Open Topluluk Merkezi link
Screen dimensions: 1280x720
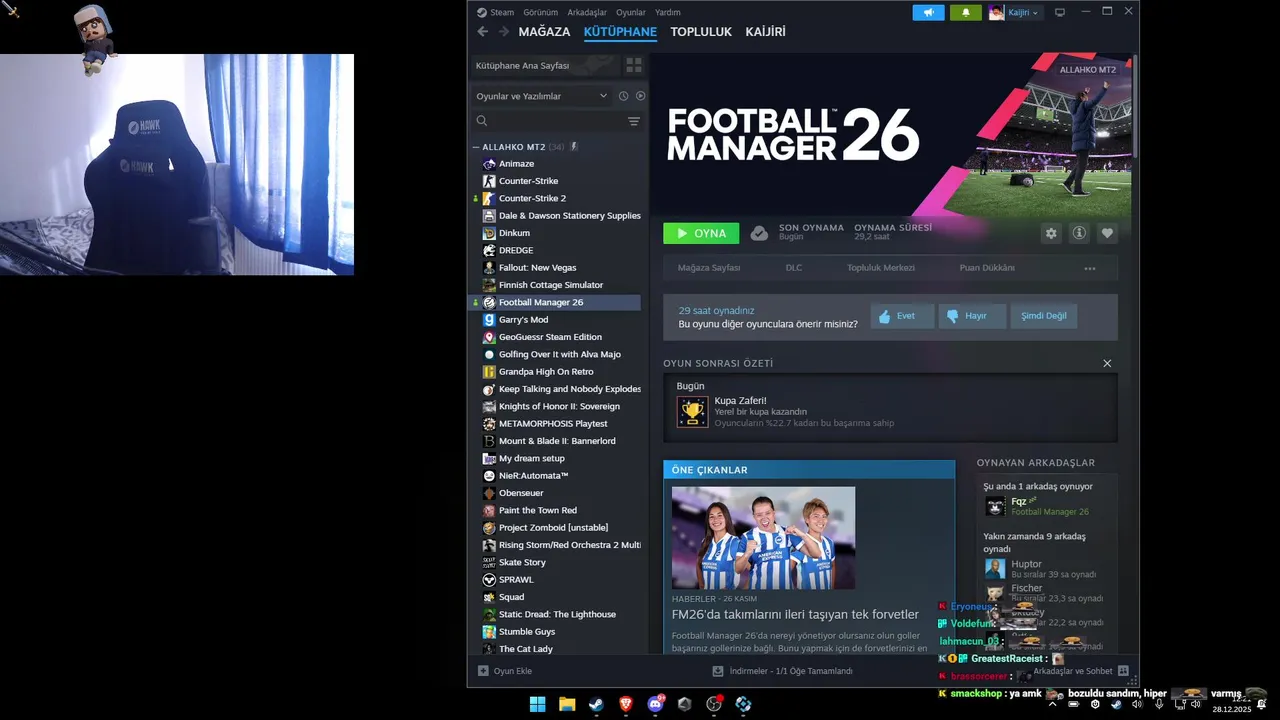(881, 268)
